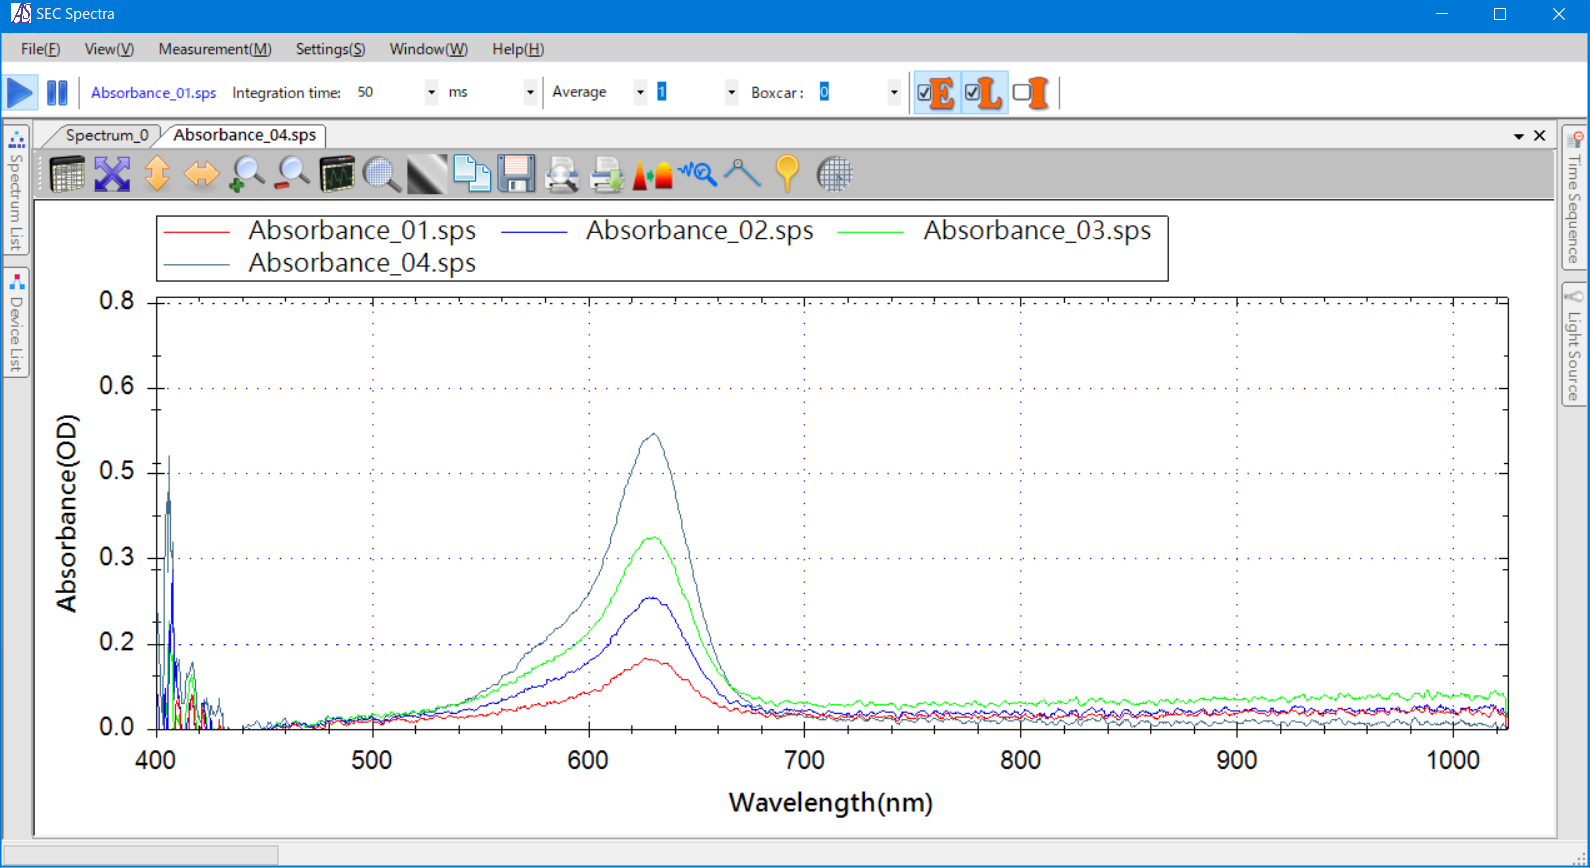Select the zoom in magnifier
This screenshot has height=868, width=1590.
(247, 175)
